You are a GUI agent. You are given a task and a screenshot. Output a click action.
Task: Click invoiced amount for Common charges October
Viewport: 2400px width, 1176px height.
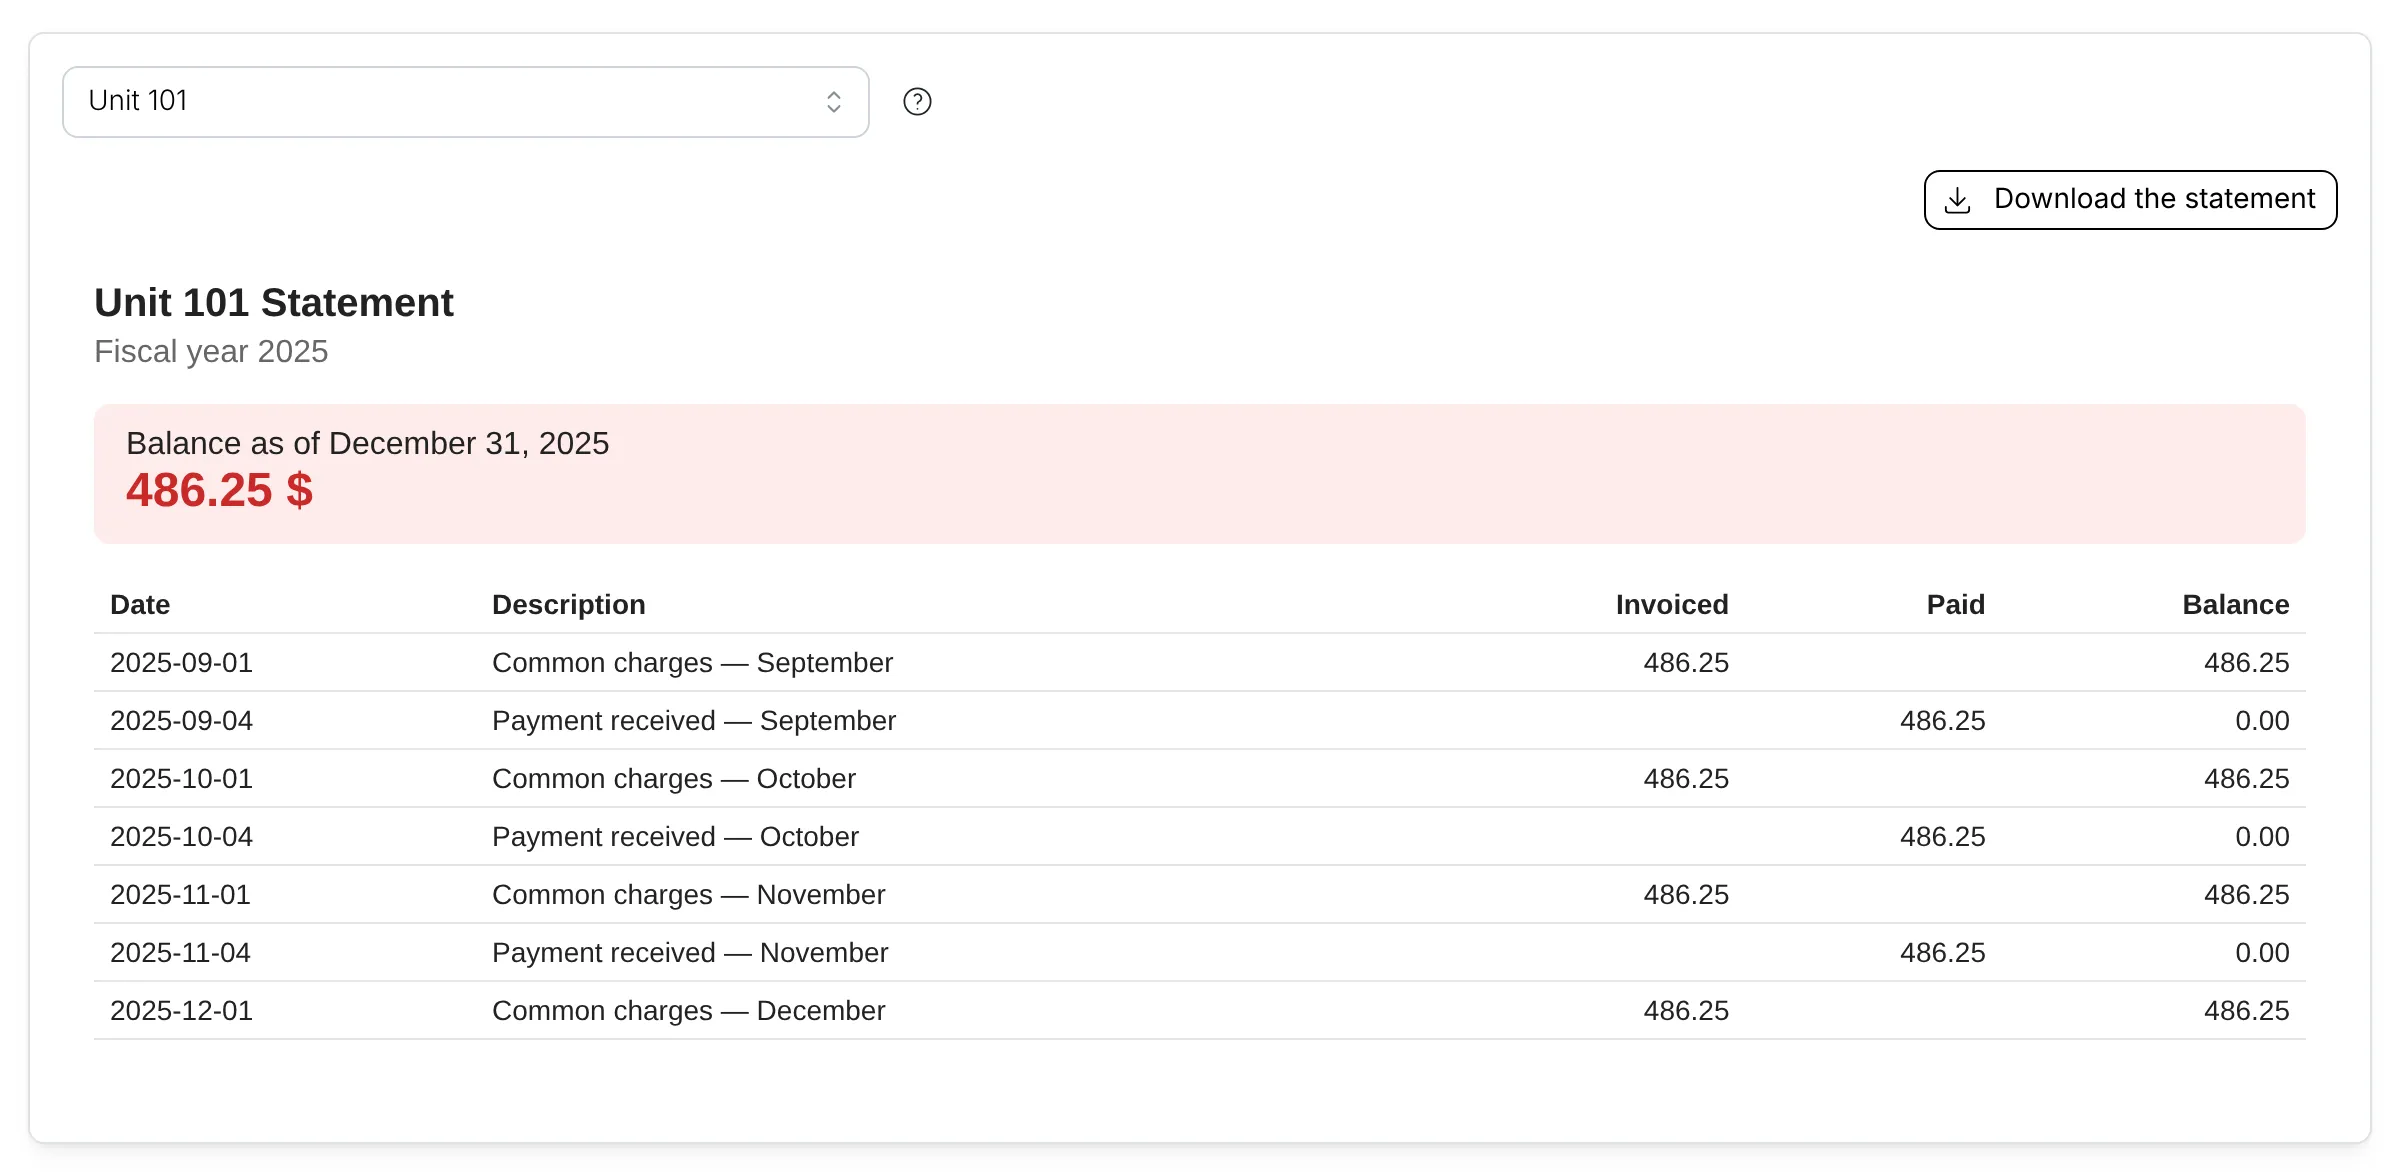[1686, 779]
